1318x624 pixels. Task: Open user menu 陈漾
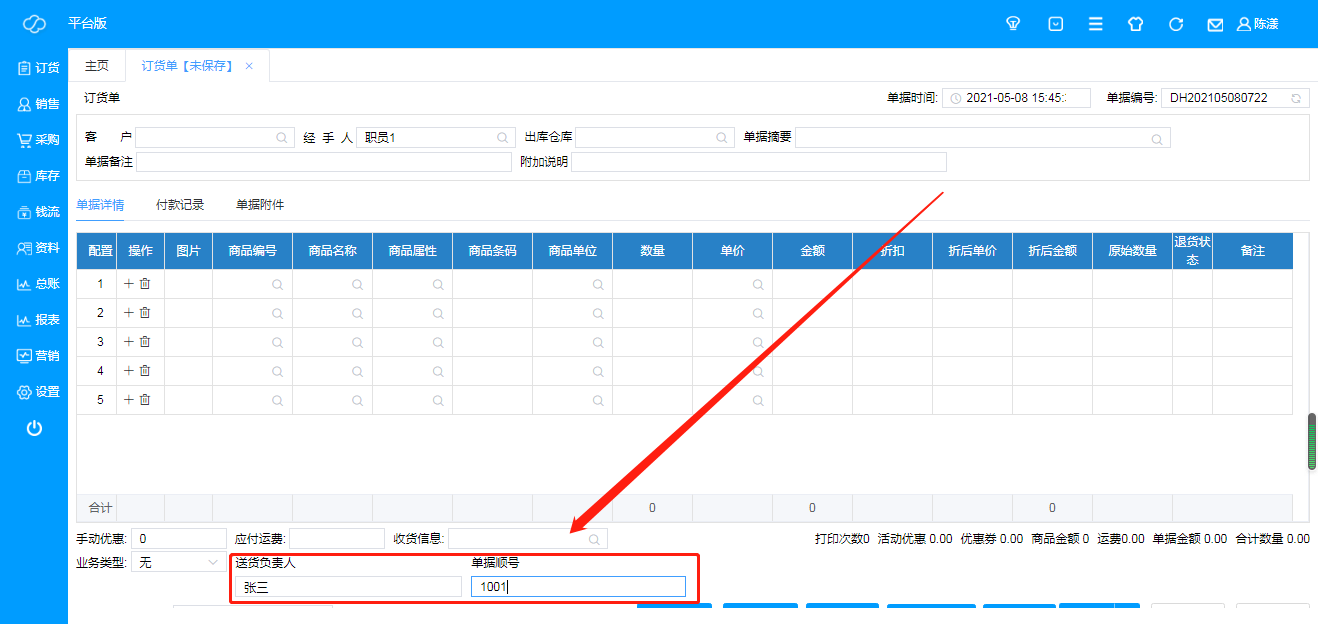(x=1258, y=24)
